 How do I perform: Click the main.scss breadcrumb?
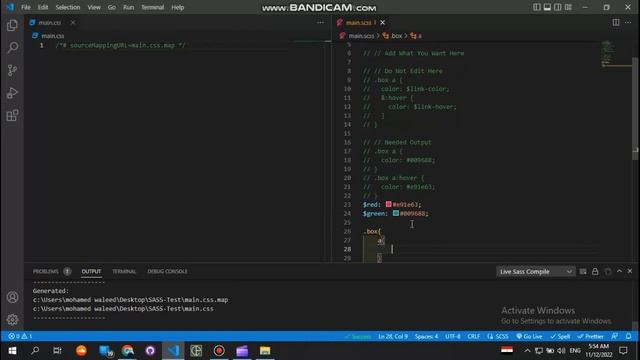(361, 36)
